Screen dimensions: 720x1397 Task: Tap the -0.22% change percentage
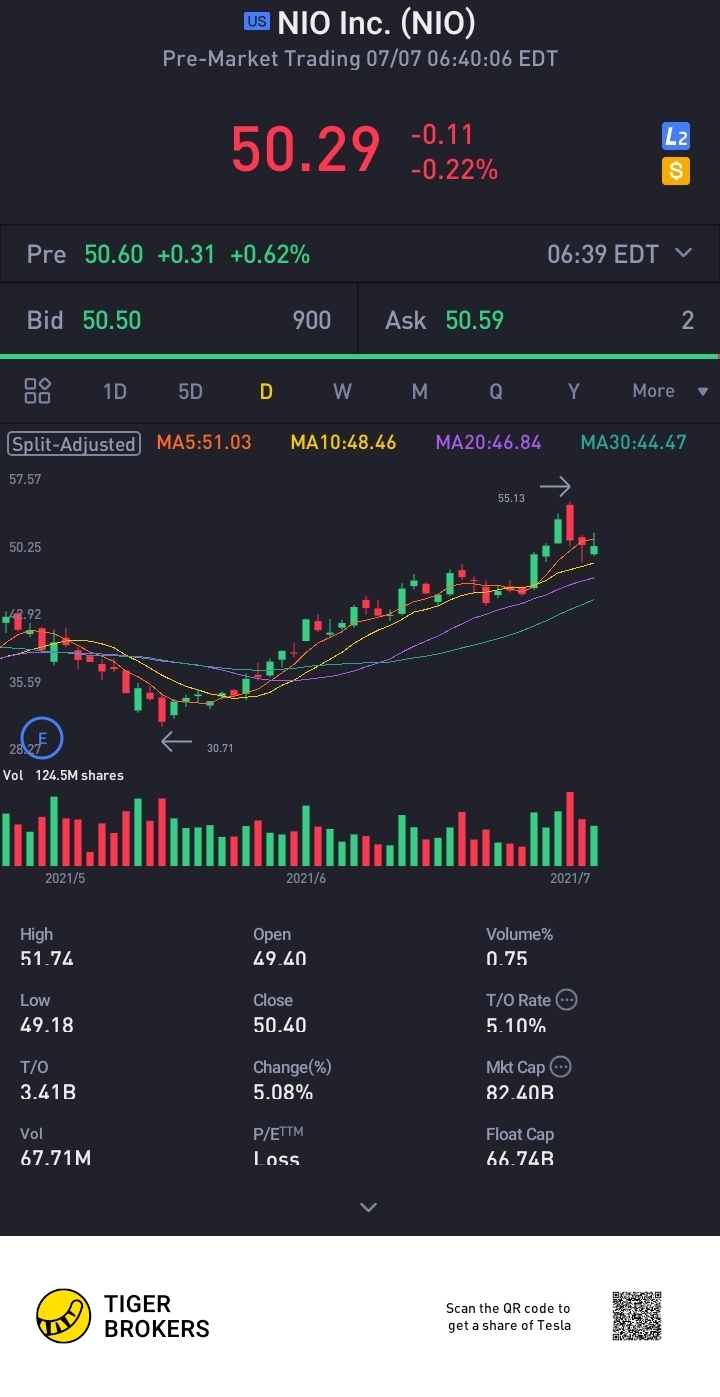pyautogui.click(x=454, y=170)
